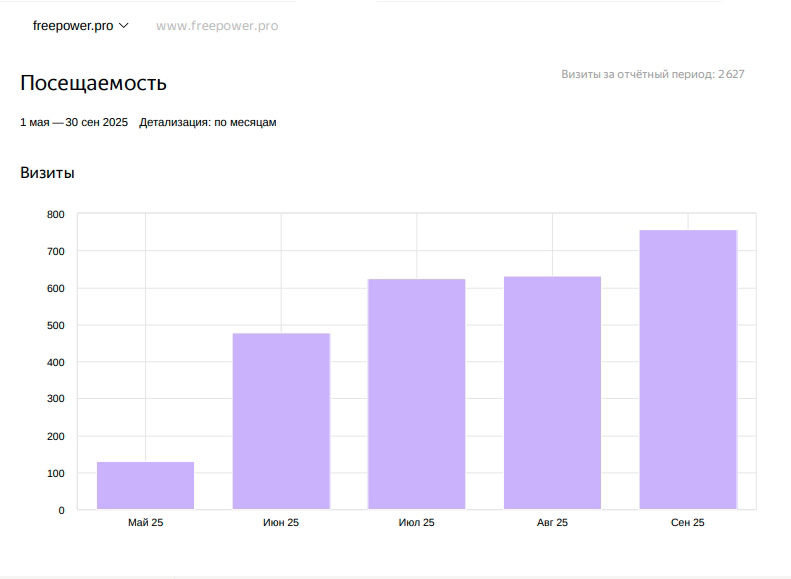Select the Июн 25 bar in chart
Screen dimensions: 791x579
pos(281,421)
